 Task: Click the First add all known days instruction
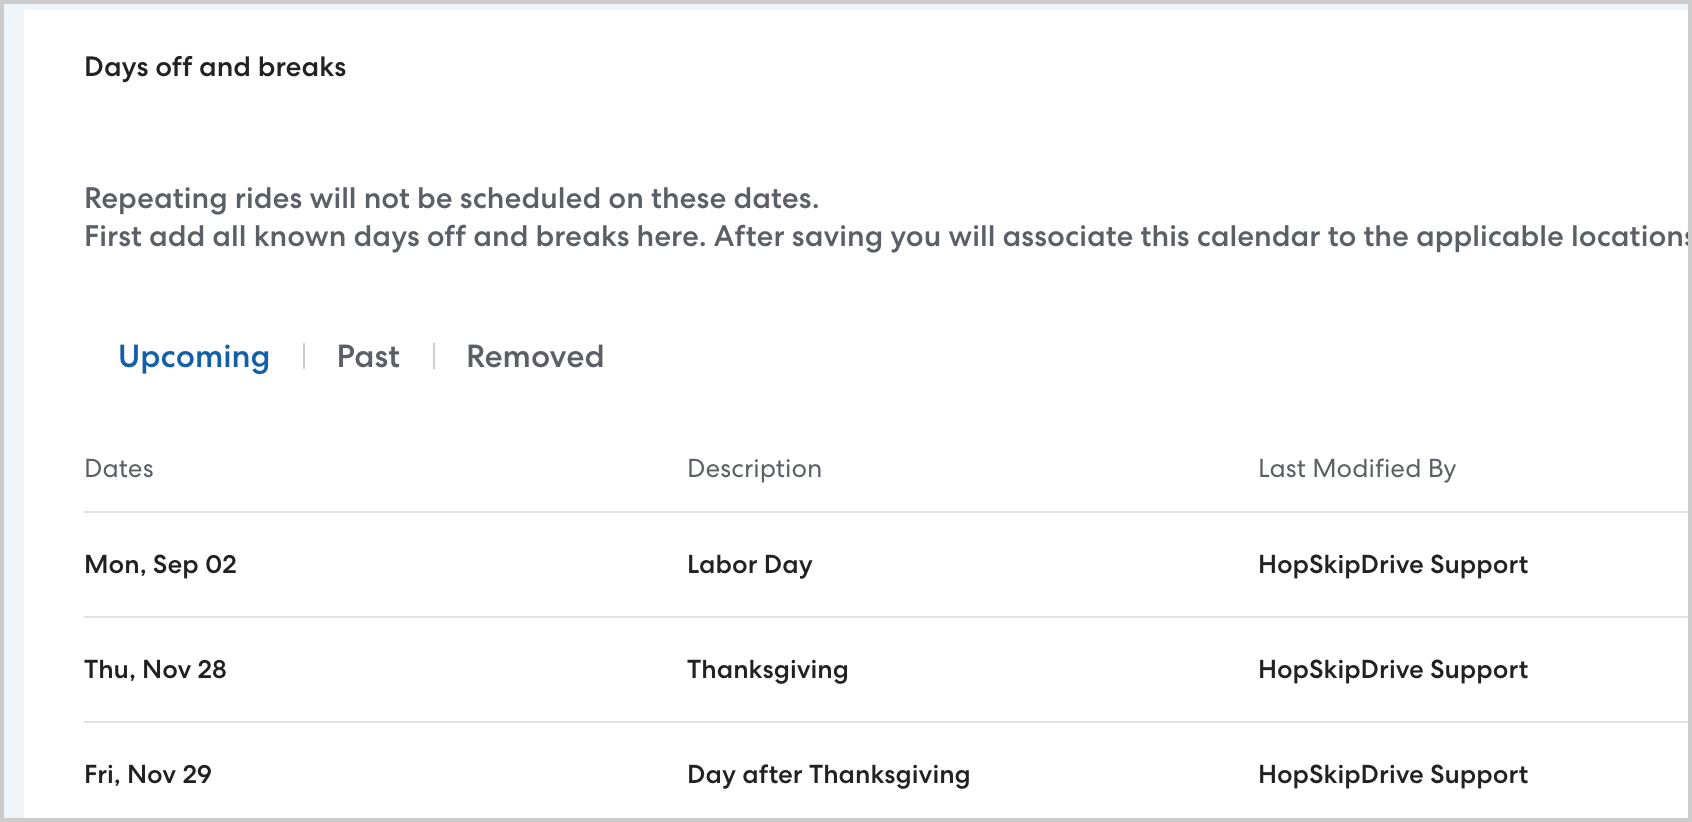click(880, 237)
